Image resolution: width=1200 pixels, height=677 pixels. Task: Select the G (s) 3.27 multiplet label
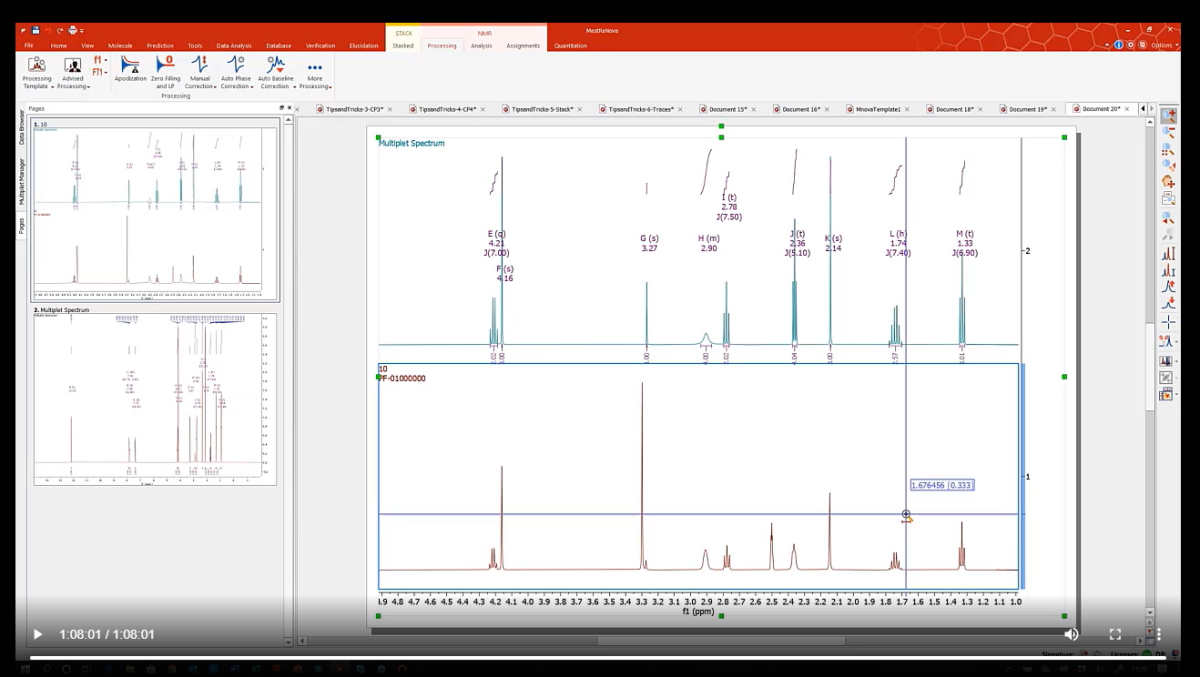pyautogui.click(x=649, y=243)
